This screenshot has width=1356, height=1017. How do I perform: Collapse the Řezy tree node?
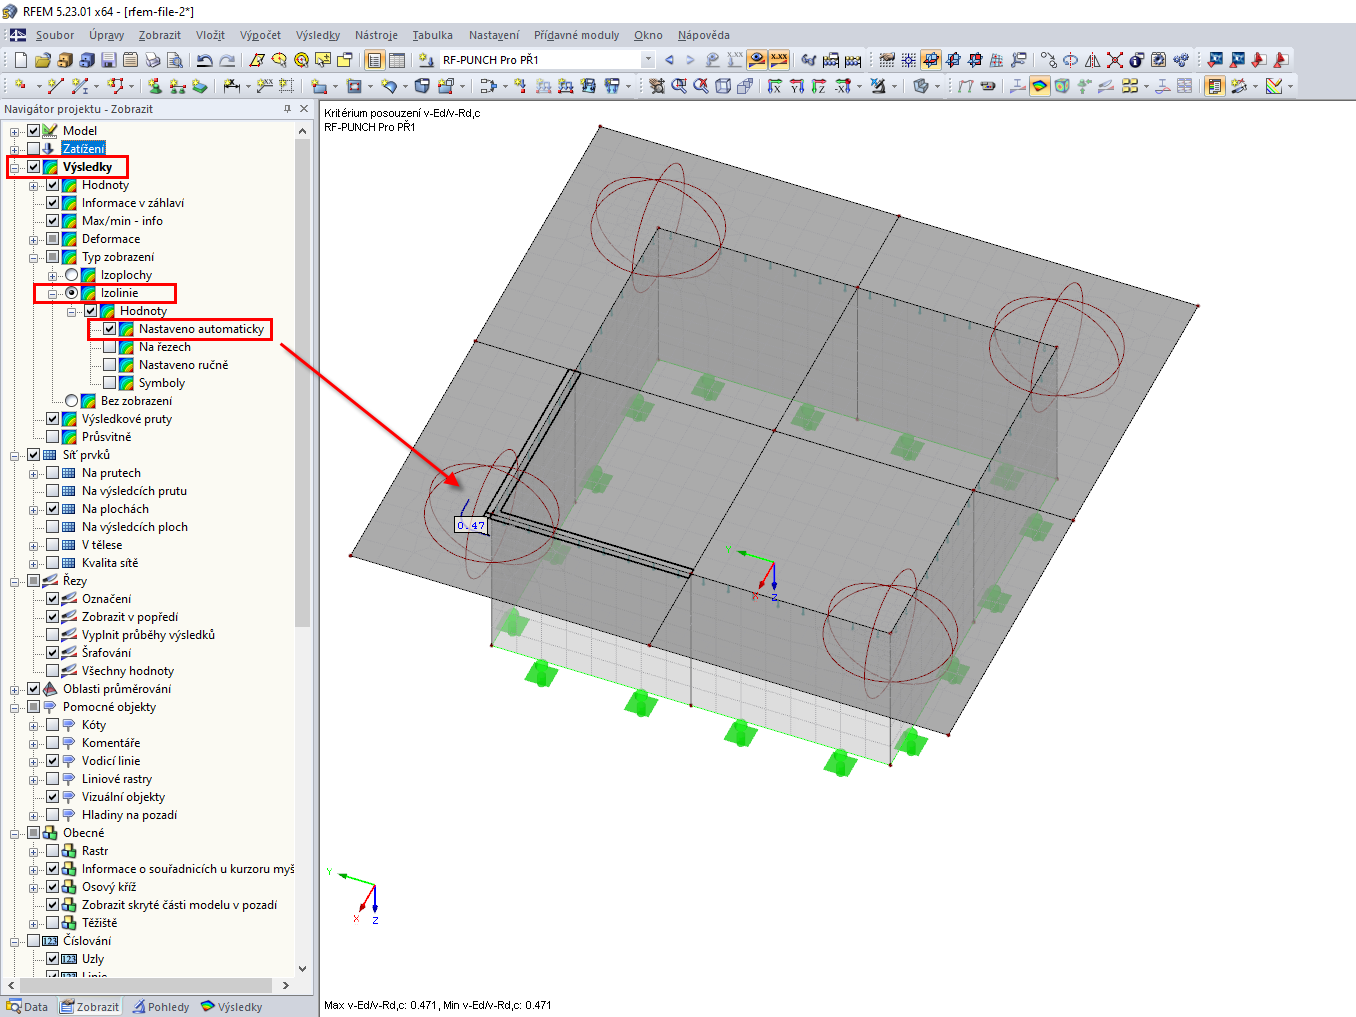click(15, 581)
